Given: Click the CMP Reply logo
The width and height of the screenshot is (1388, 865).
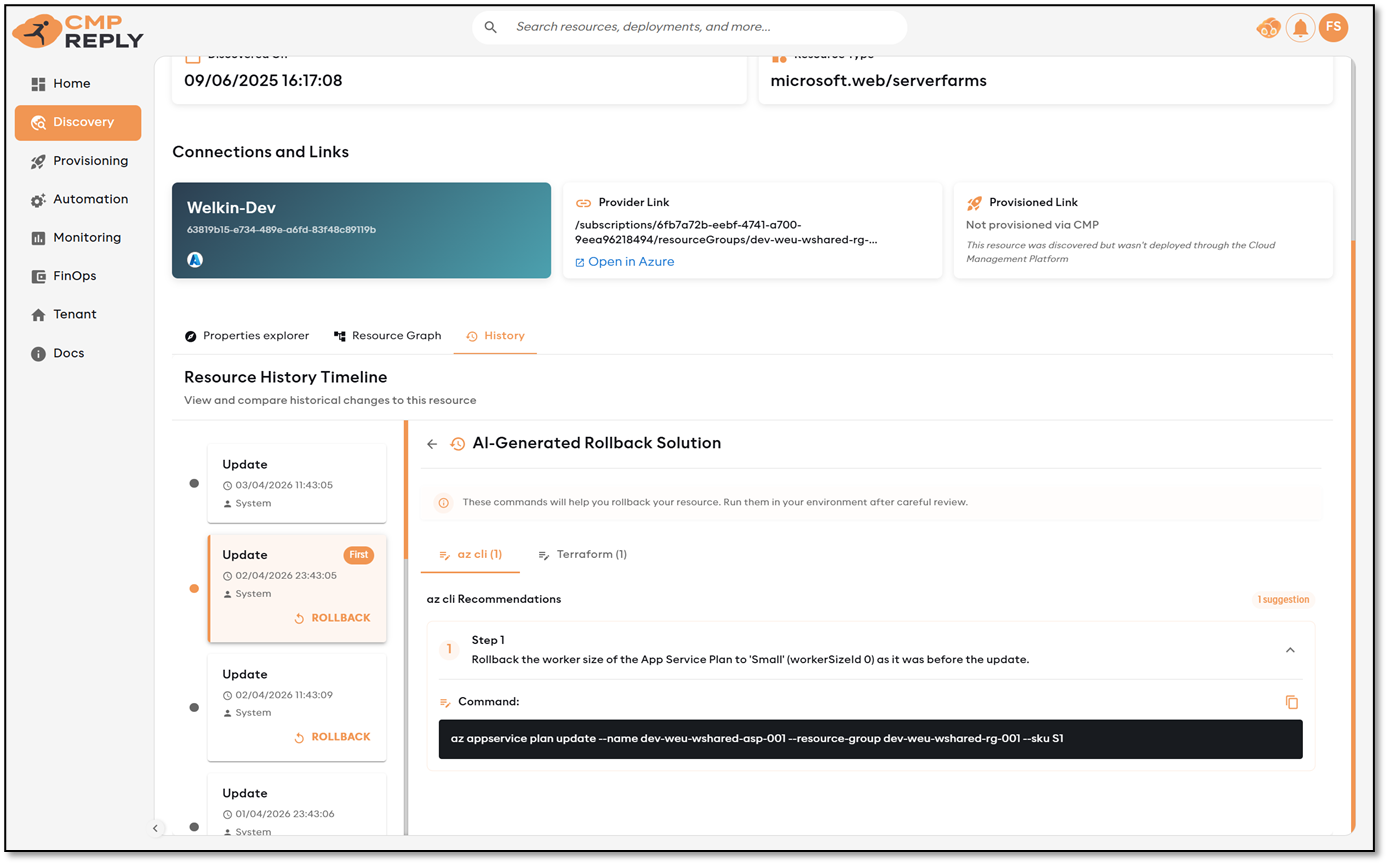Looking at the screenshot, I should click(78, 32).
